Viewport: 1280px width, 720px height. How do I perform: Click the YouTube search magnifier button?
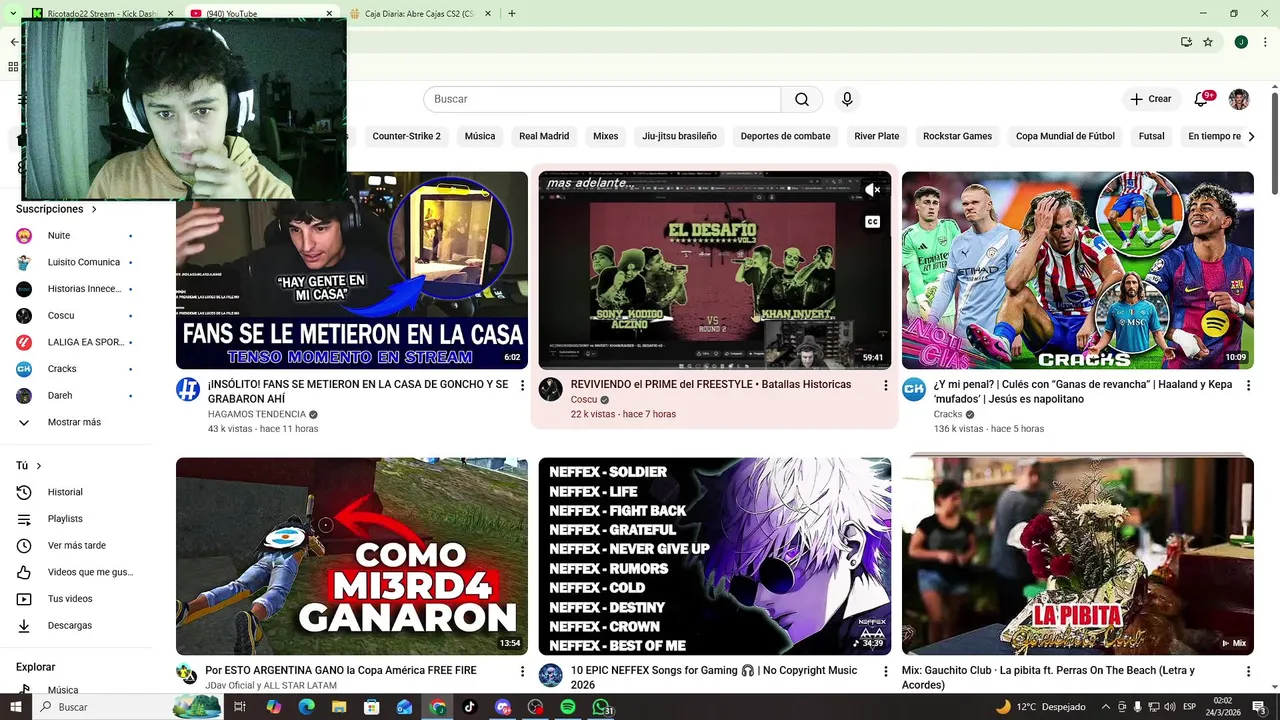(802, 99)
